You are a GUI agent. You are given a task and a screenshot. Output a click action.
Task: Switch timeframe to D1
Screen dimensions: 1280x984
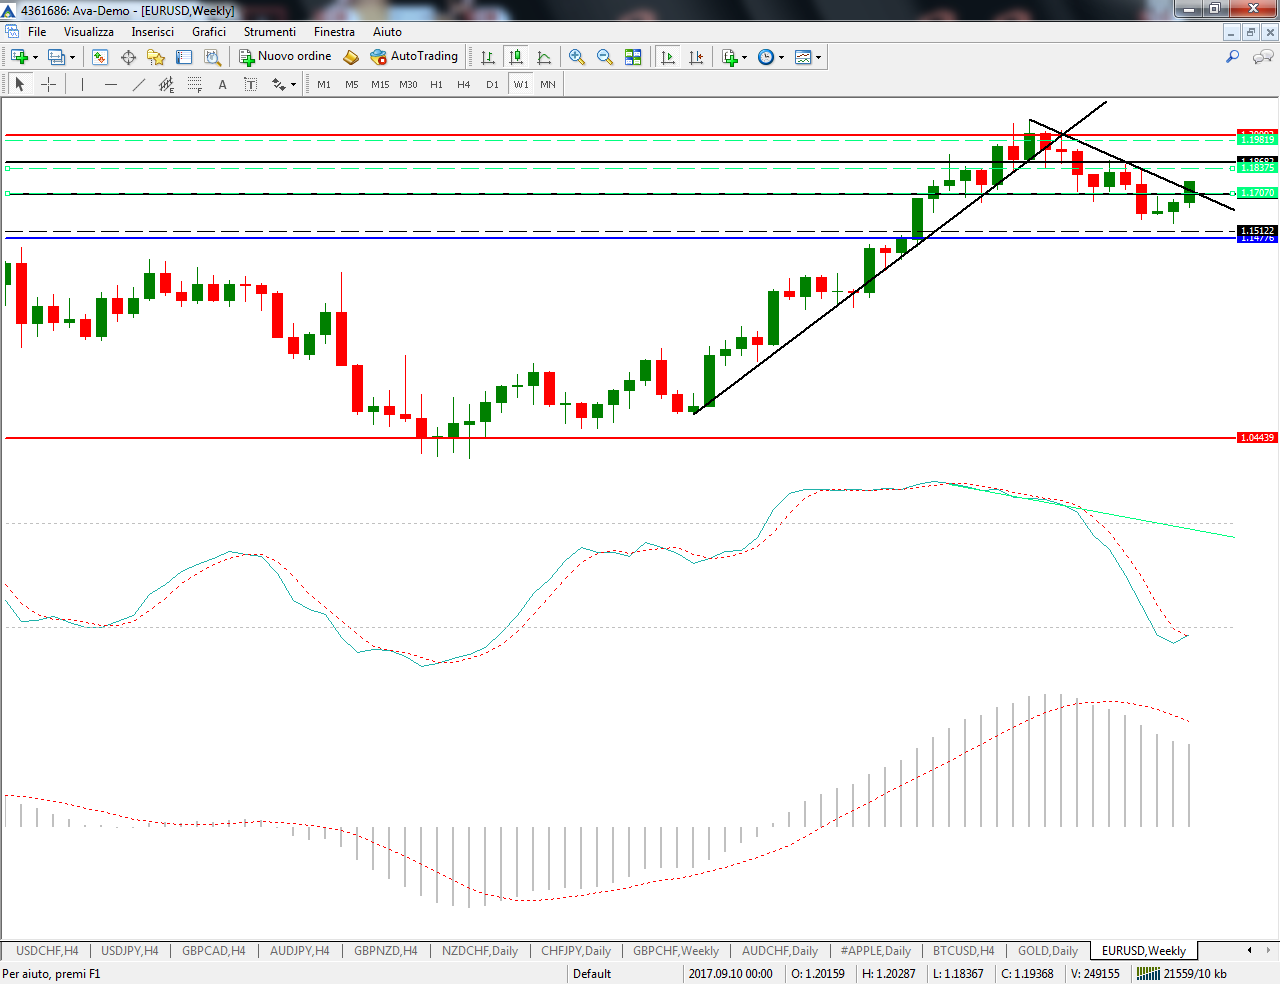click(x=492, y=85)
